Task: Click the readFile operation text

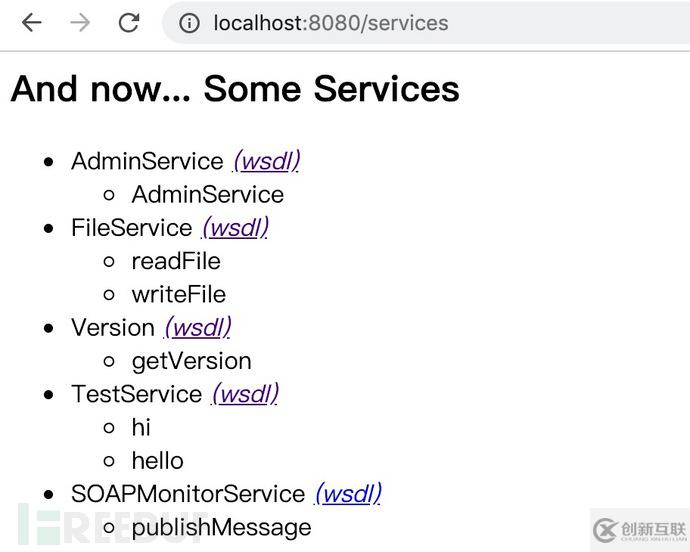Action: (x=176, y=261)
